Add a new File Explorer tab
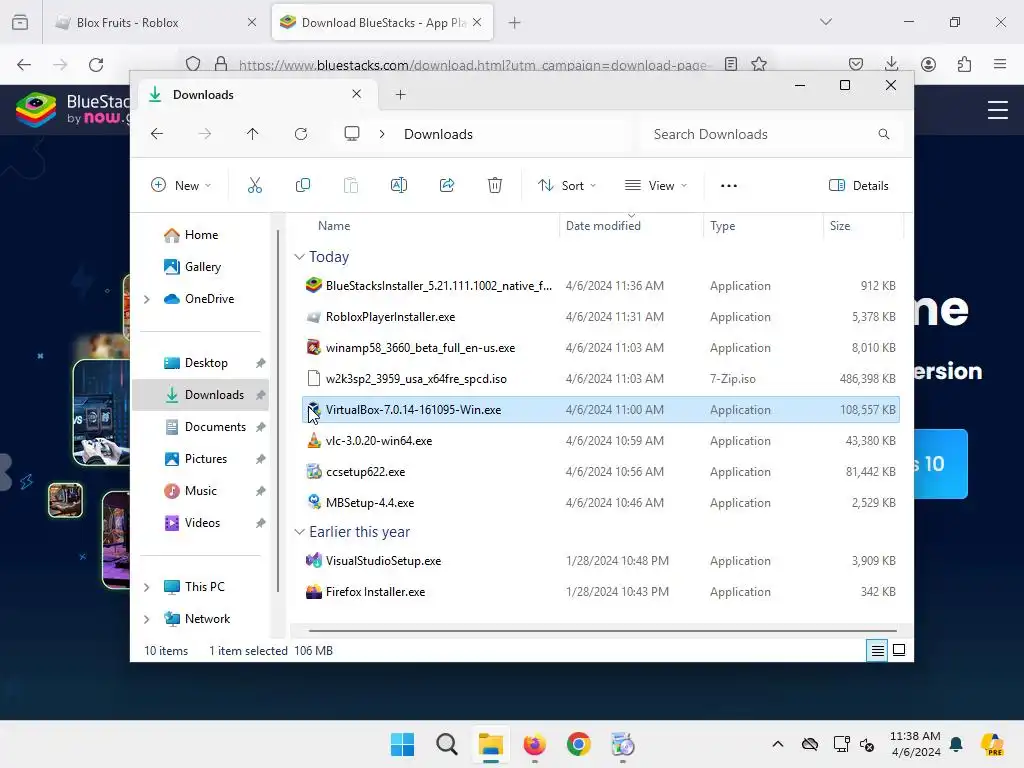The height and width of the screenshot is (768, 1024). [x=400, y=95]
